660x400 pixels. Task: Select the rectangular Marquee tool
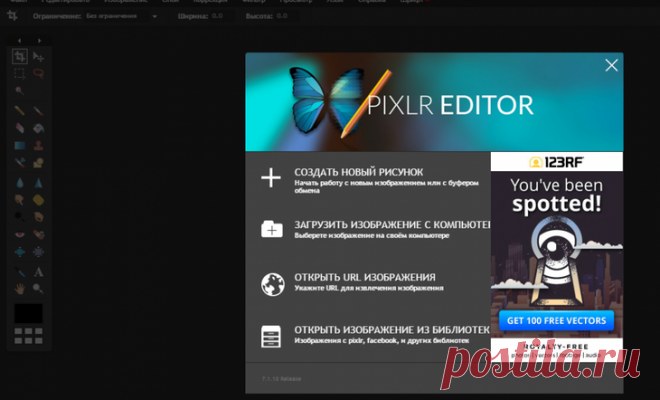tap(20, 74)
